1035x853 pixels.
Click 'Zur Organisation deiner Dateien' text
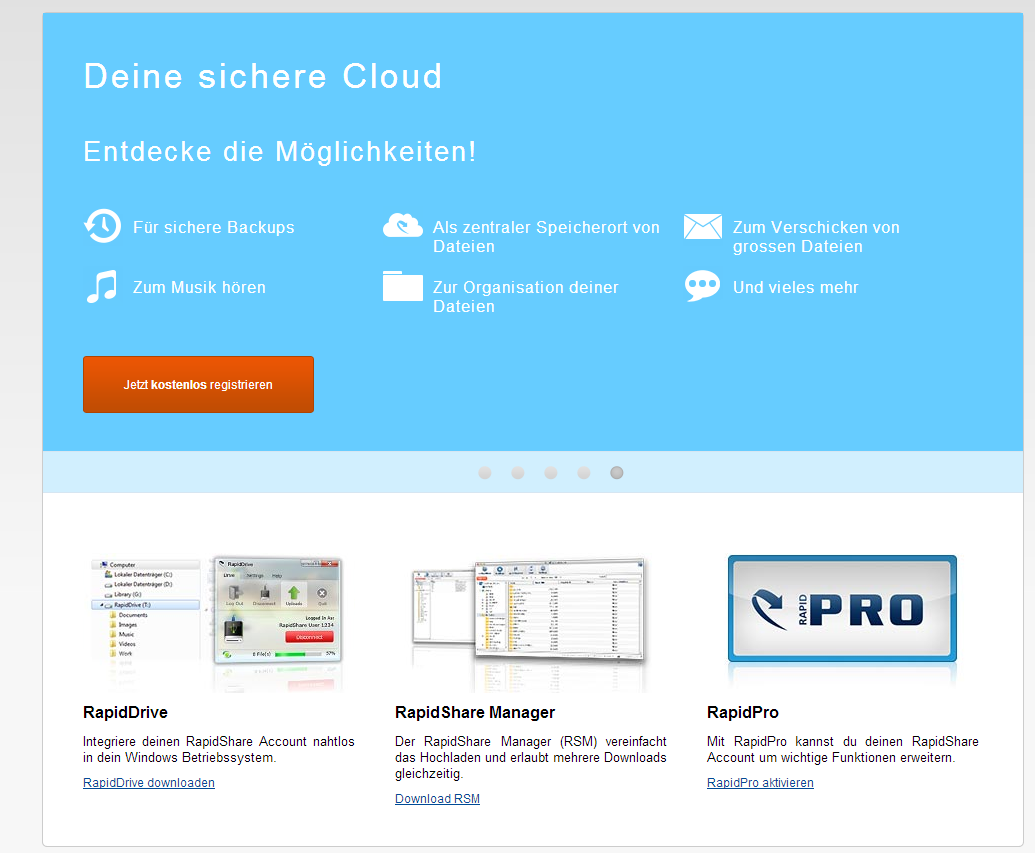click(525, 296)
